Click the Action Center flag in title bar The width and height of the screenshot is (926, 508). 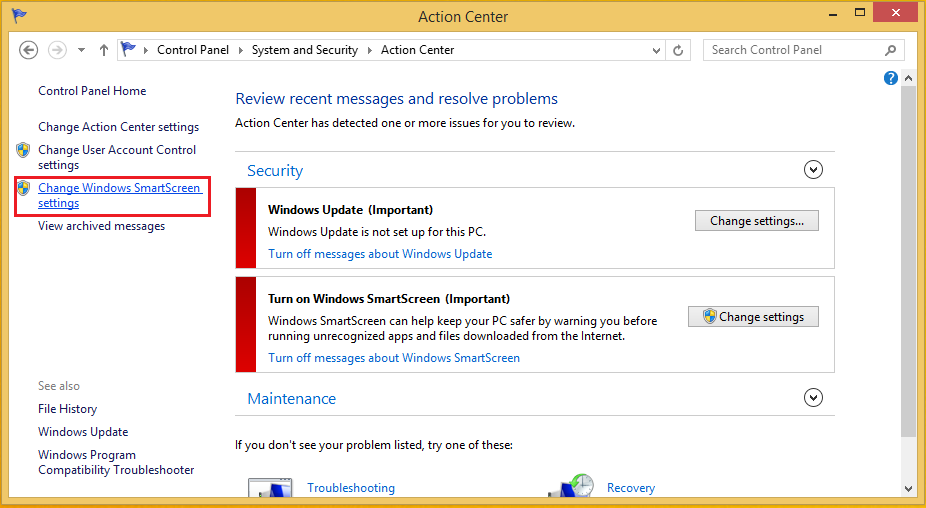click(x=19, y=16)
